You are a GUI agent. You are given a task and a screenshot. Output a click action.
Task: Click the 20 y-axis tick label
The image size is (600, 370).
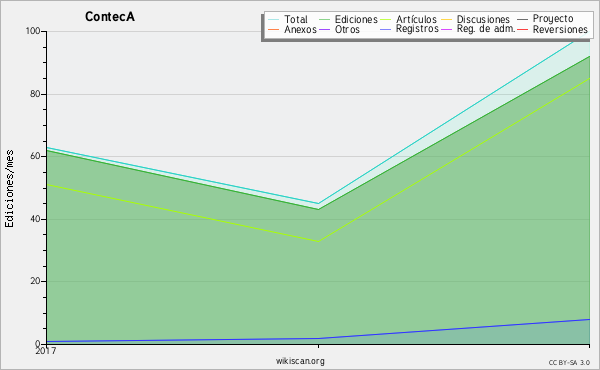click(35, 281)
